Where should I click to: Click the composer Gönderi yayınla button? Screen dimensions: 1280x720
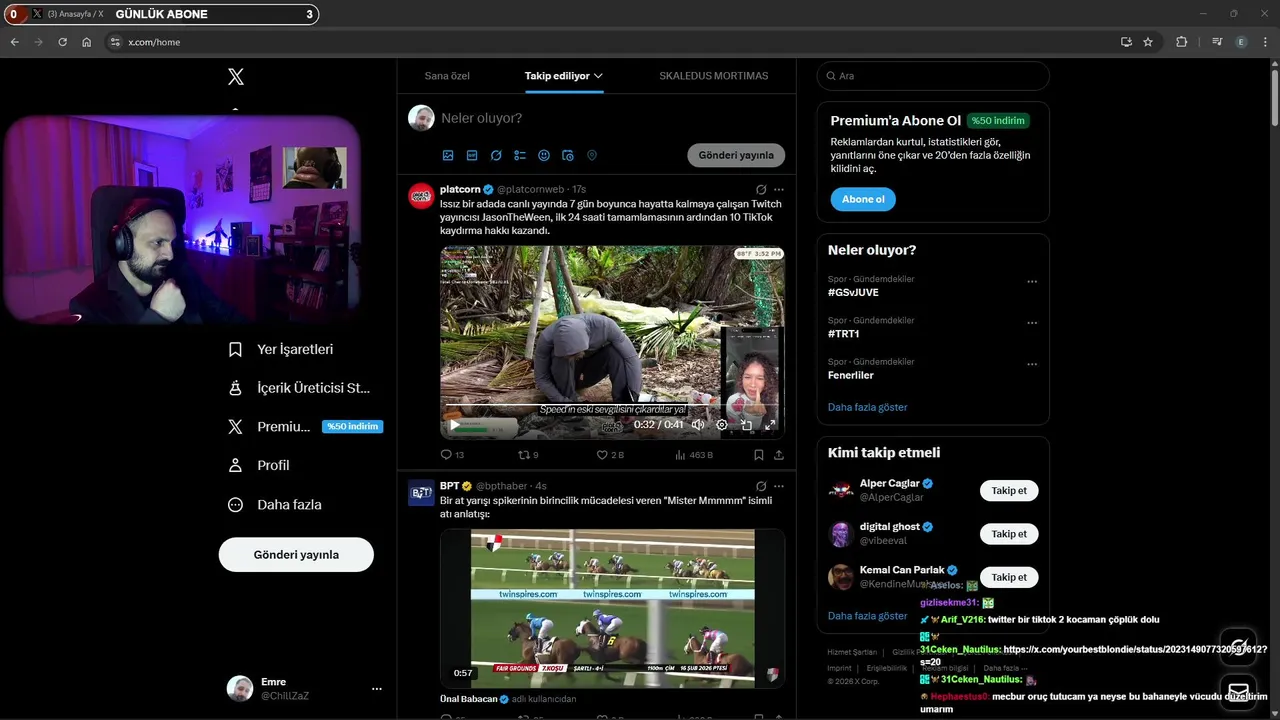(x=736, y=155)
